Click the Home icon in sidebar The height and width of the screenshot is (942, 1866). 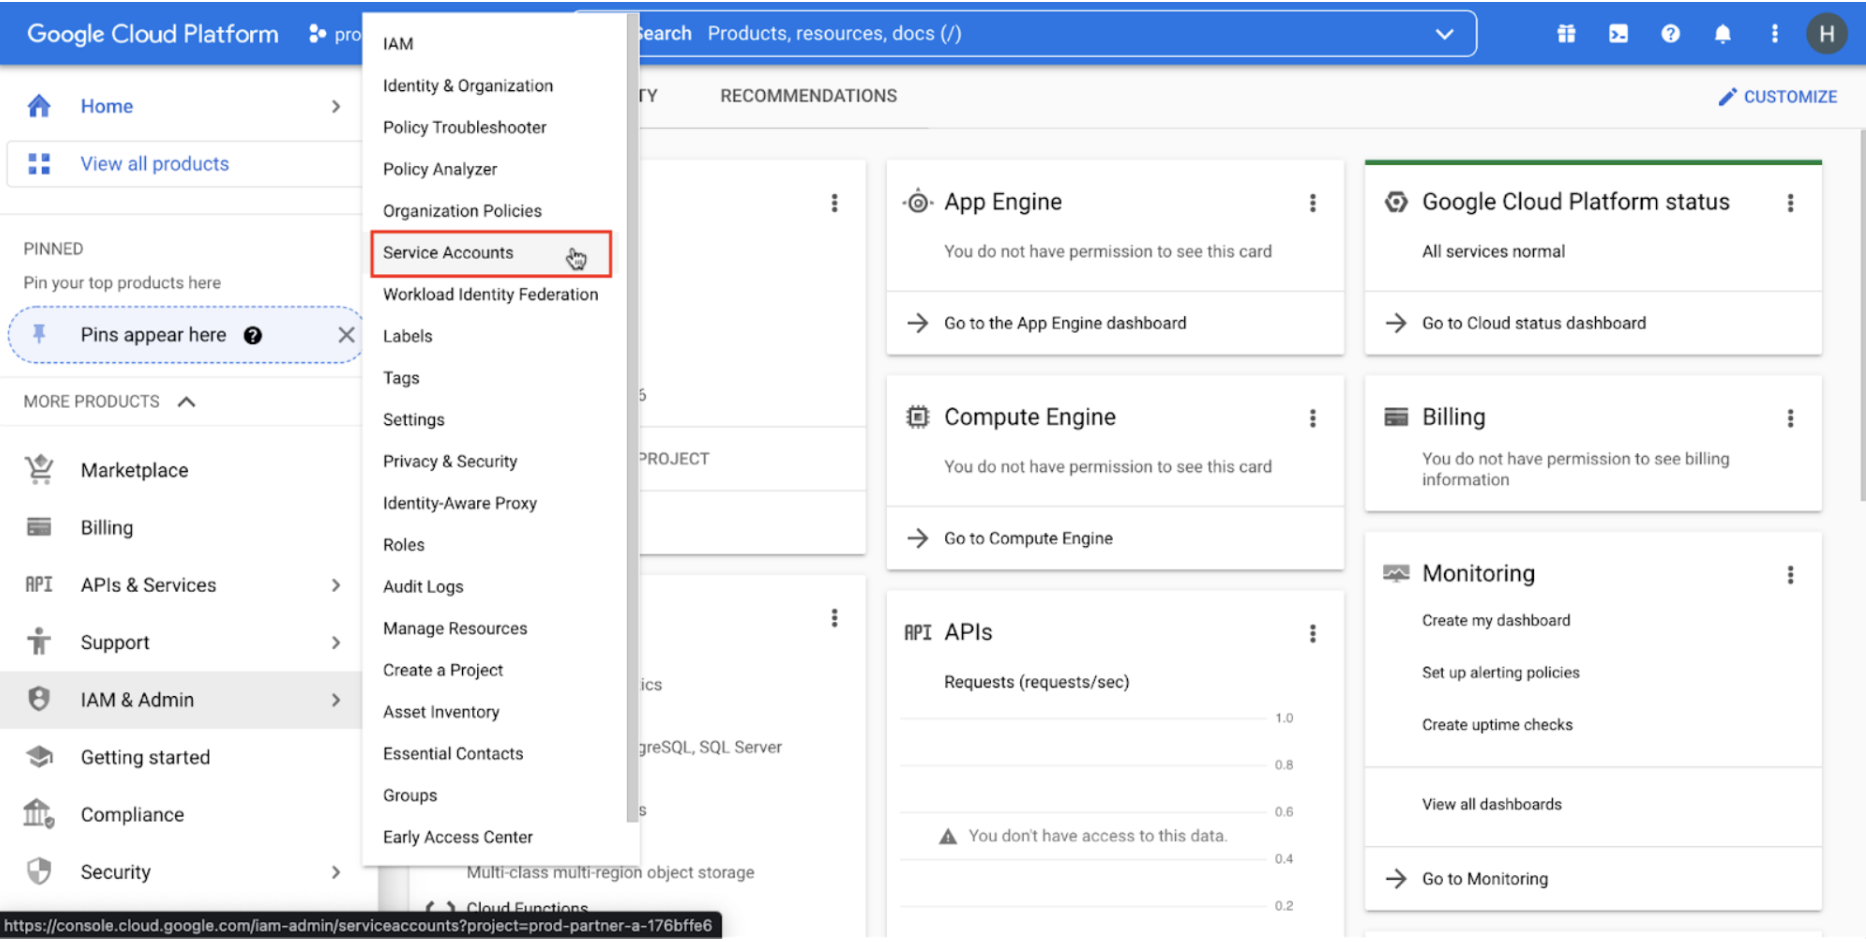39,106
